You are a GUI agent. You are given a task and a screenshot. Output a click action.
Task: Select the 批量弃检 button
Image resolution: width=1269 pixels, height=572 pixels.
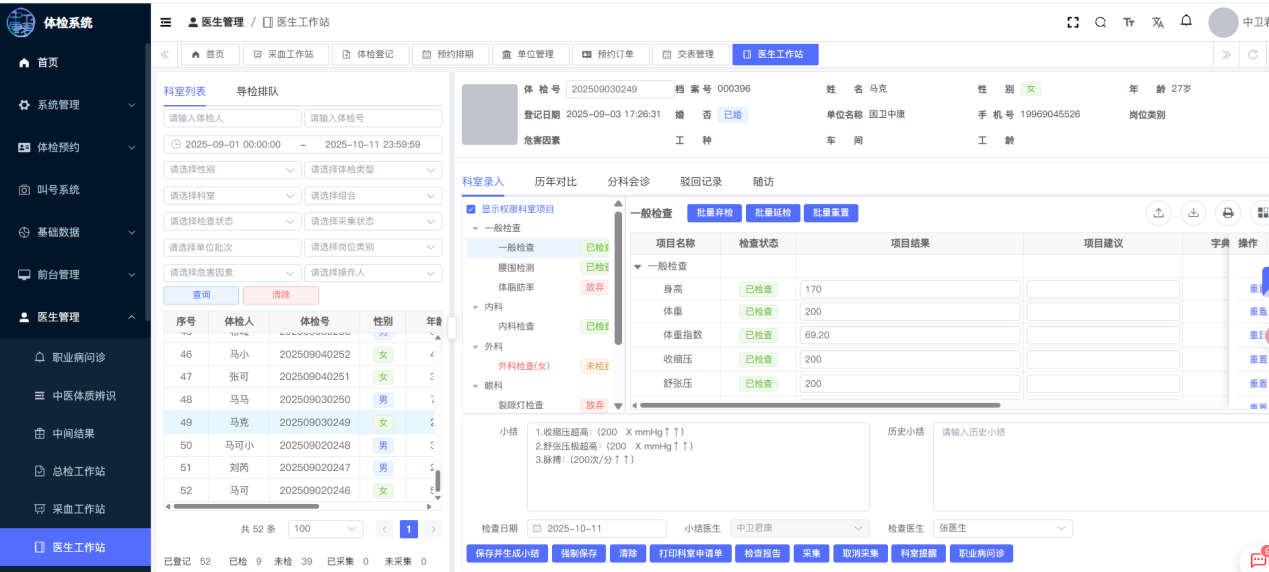[714, 213]
